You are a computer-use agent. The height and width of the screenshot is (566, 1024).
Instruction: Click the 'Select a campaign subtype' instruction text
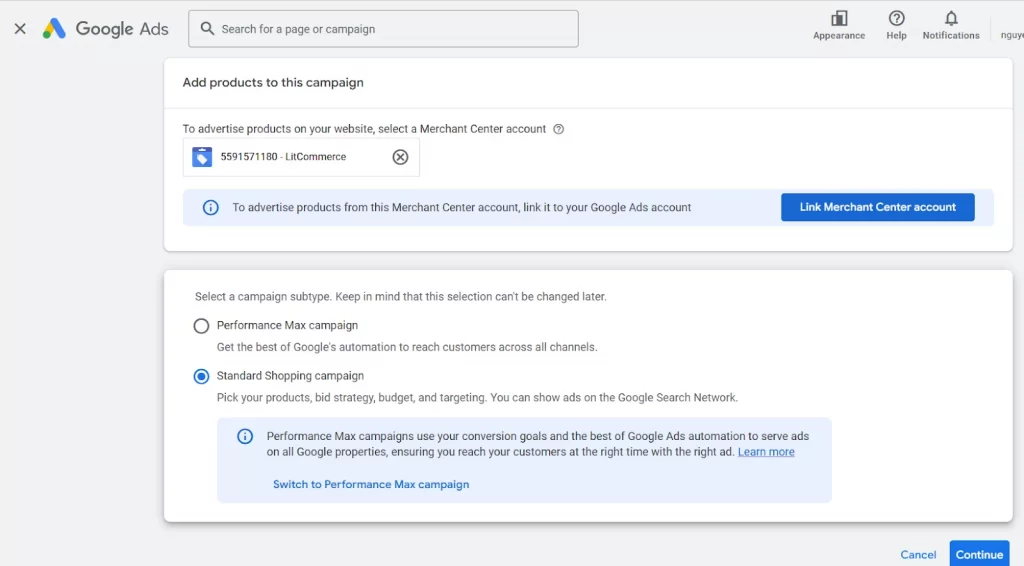(400, 296)
